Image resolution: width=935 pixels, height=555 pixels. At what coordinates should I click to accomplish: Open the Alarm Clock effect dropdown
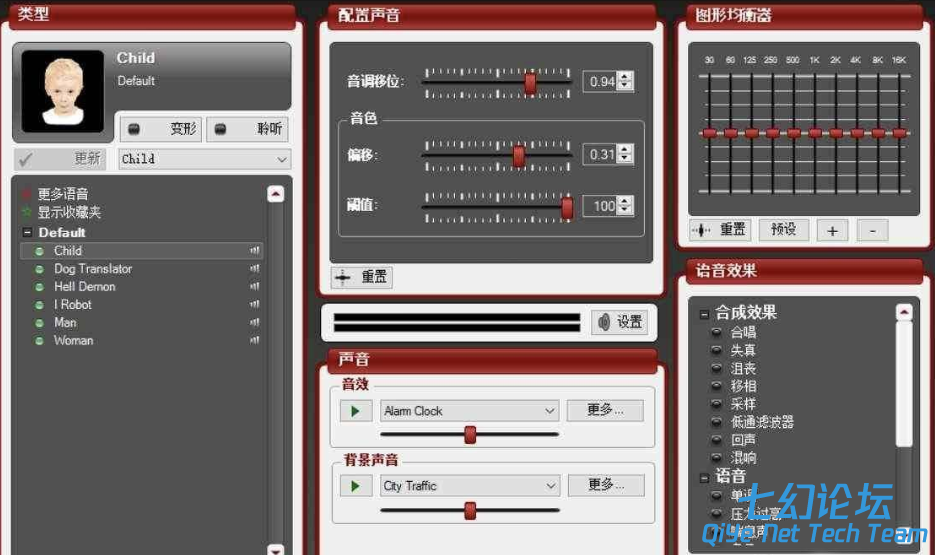click(550, 411)
